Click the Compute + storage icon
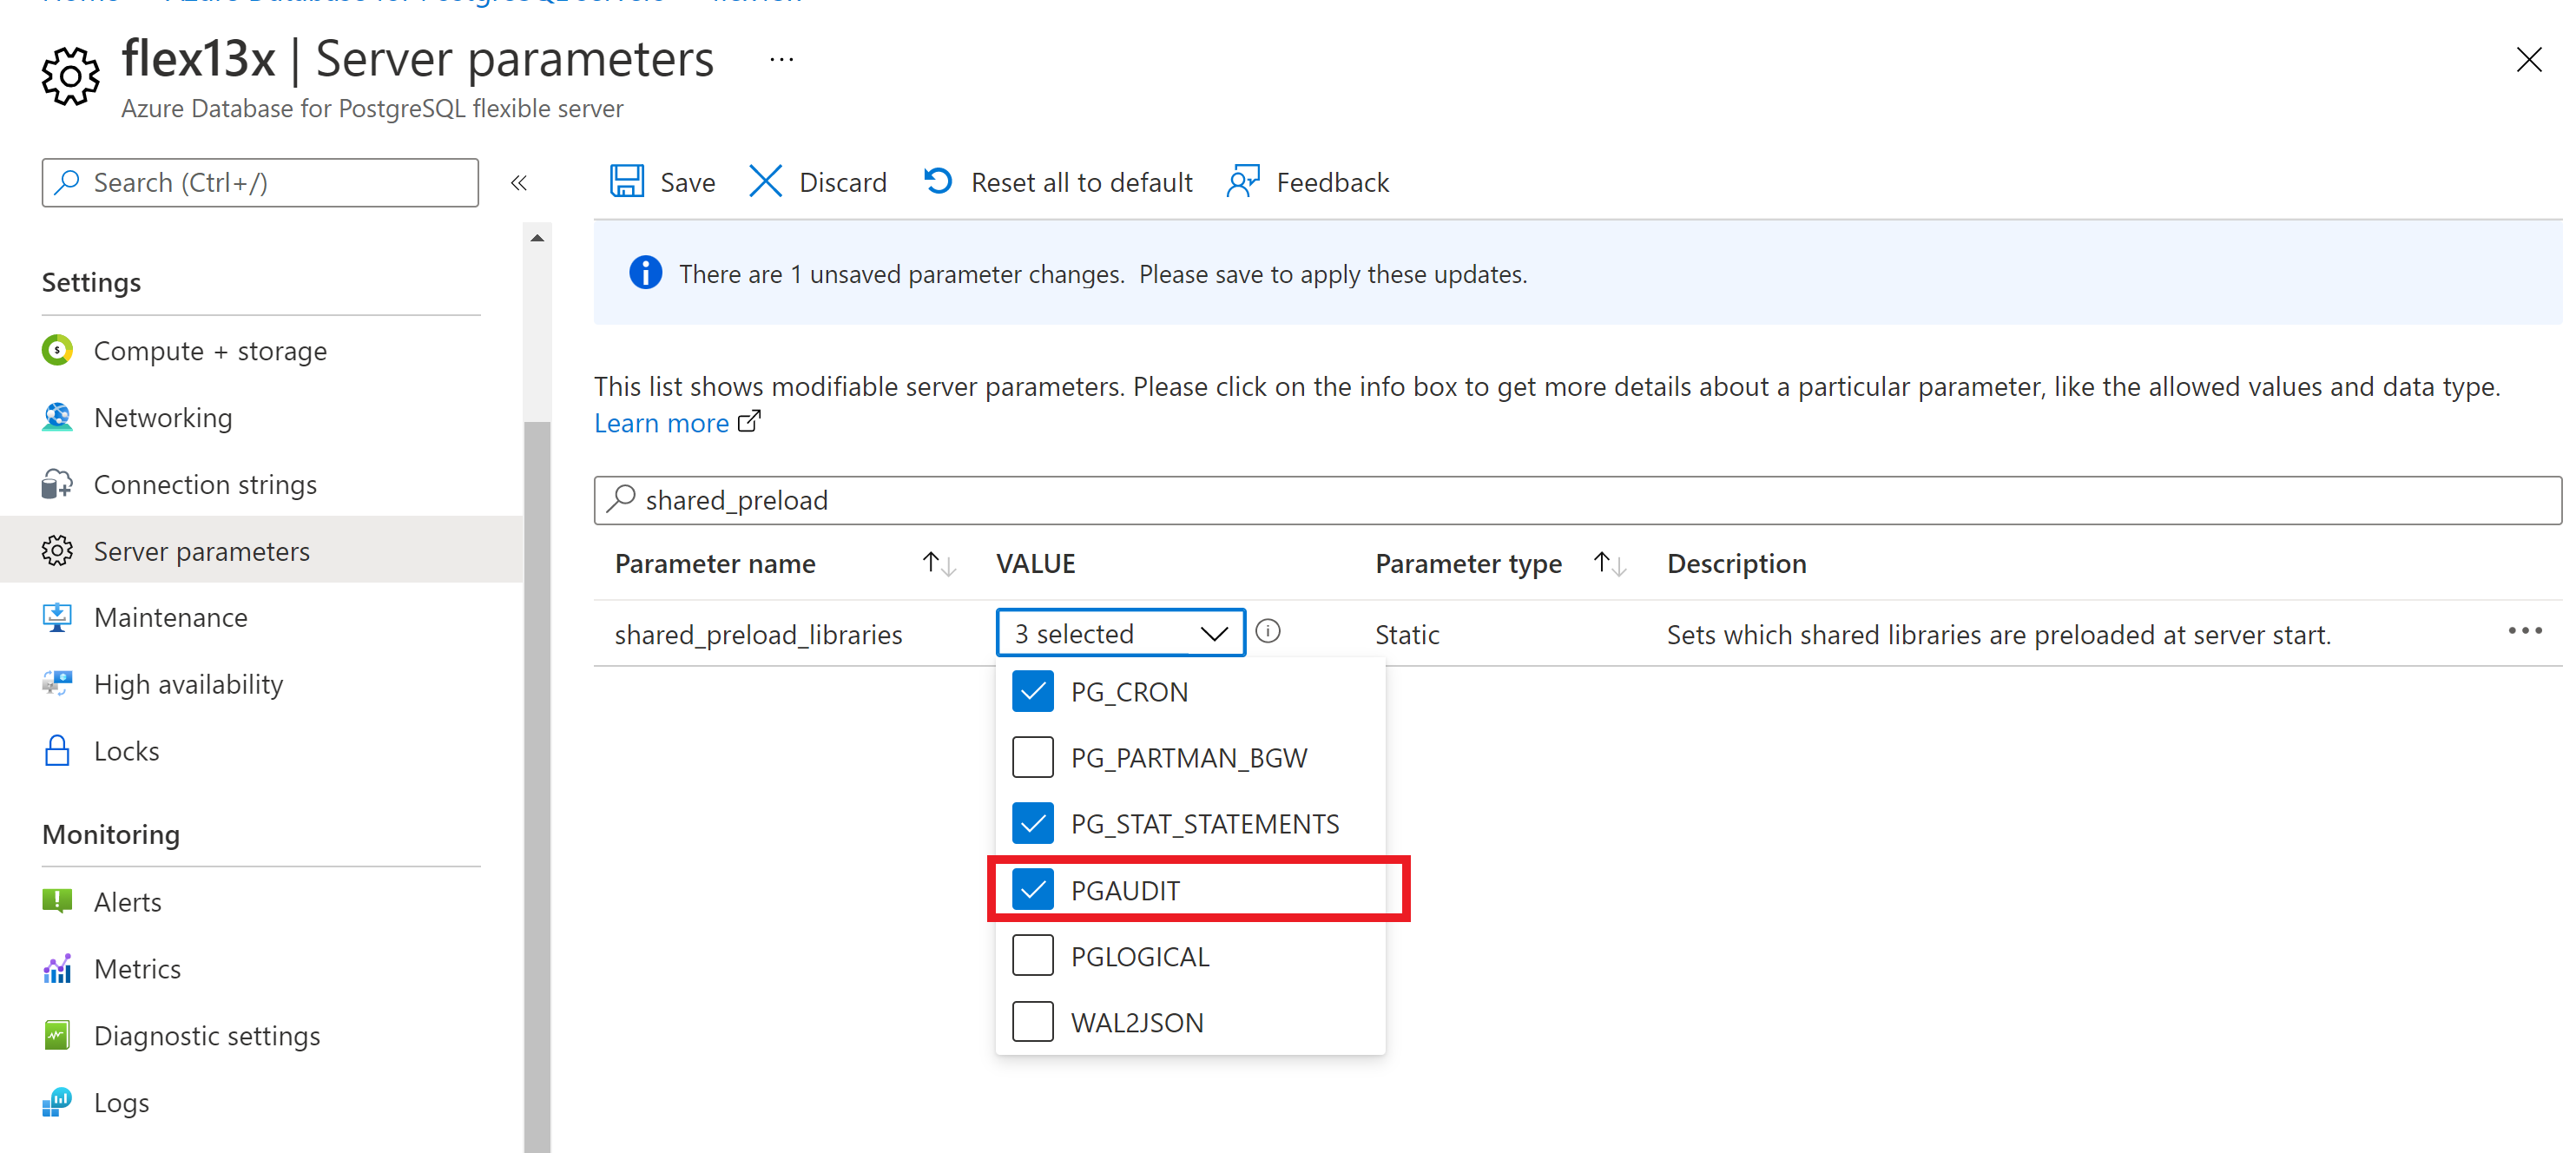Screen dimensions: 2576x1153 [59, 350]
